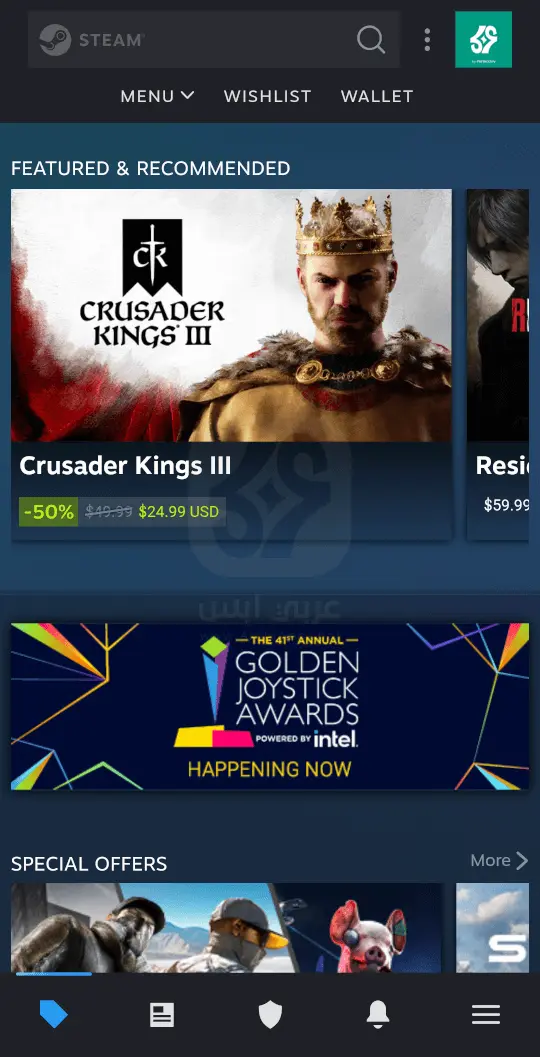
Task: Open the three-dot overflow menu
Action: pos(427,40)
